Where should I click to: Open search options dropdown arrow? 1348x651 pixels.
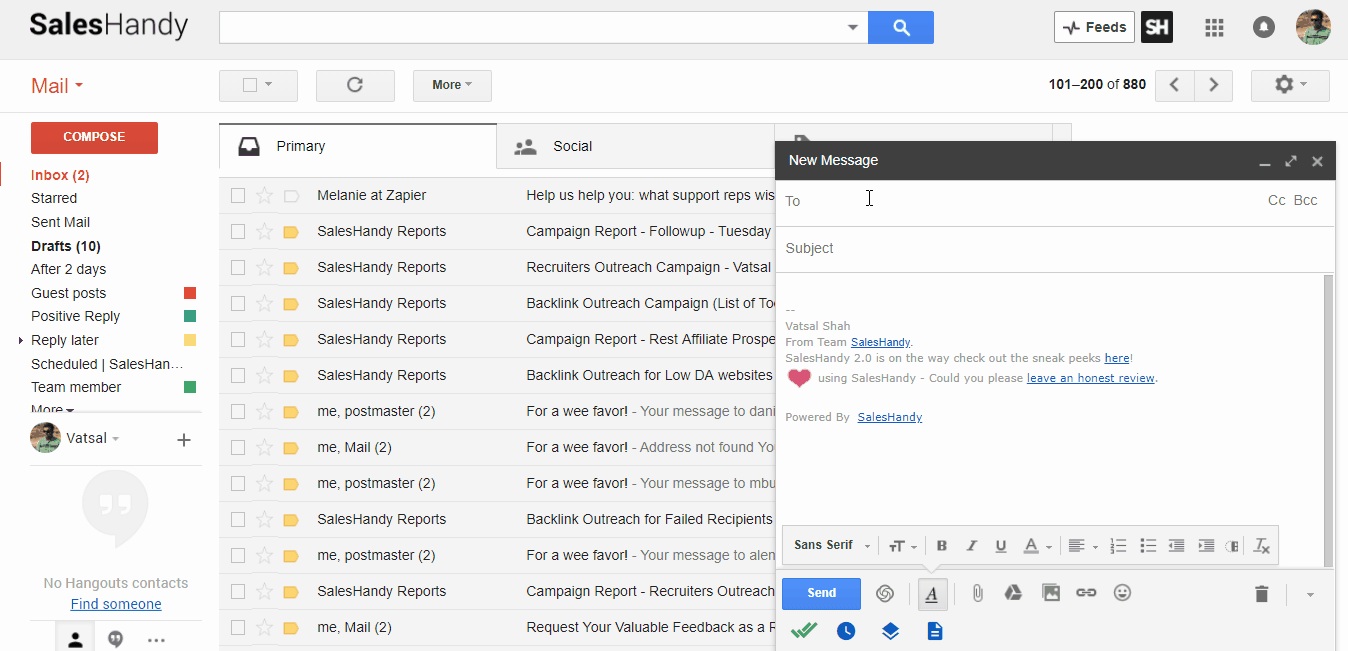click(x=853, y=27)
